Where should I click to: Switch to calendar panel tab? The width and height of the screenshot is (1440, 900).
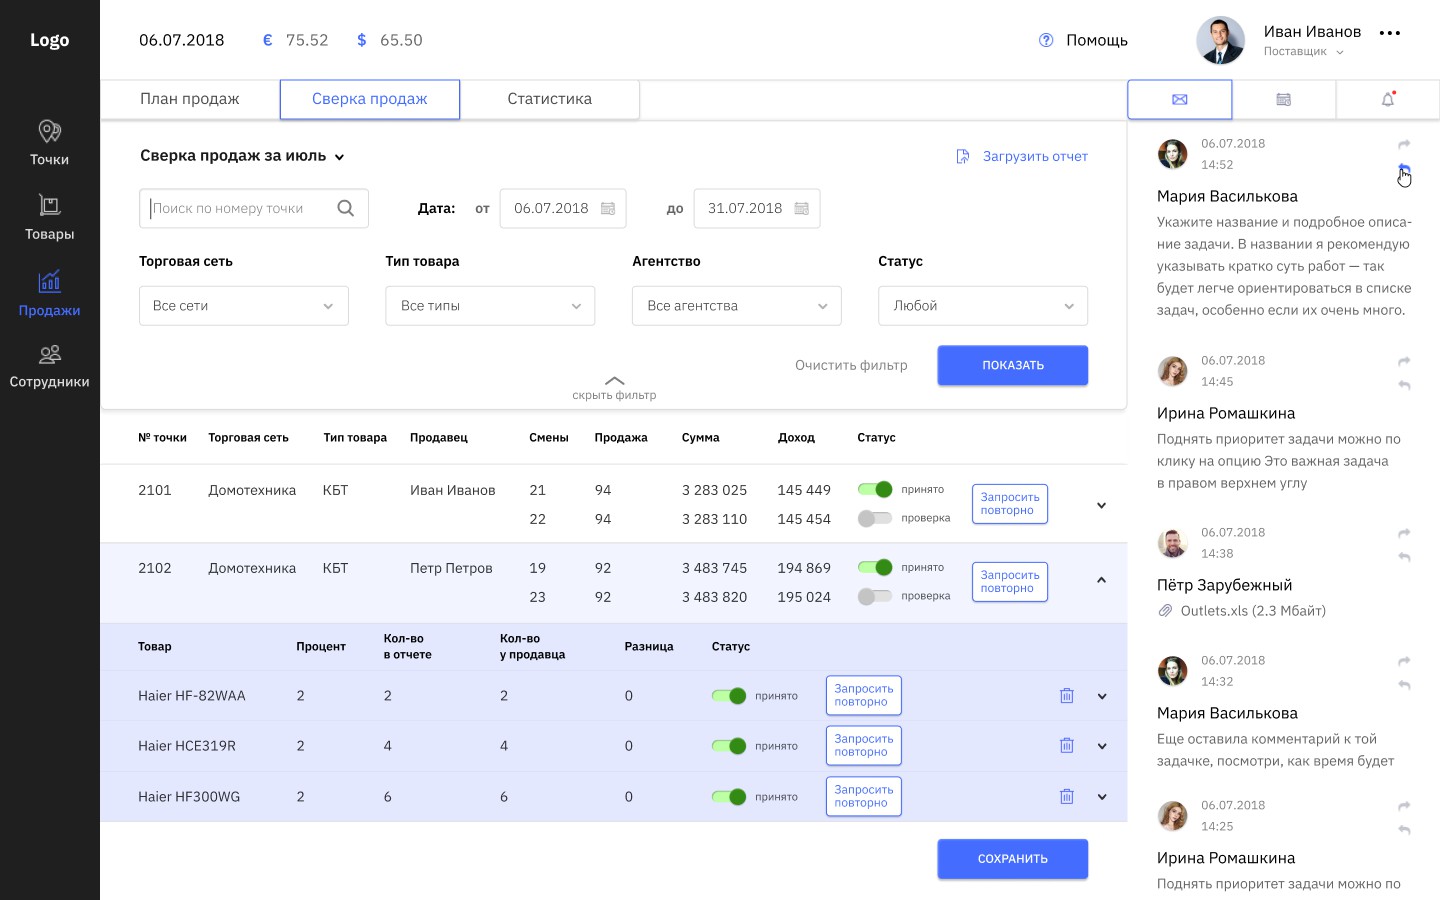(1284, 99)
